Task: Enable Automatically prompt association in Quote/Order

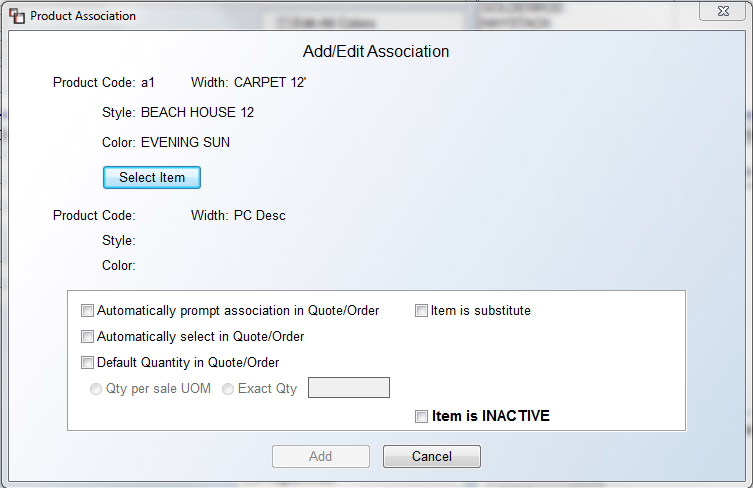Action: 87,311
